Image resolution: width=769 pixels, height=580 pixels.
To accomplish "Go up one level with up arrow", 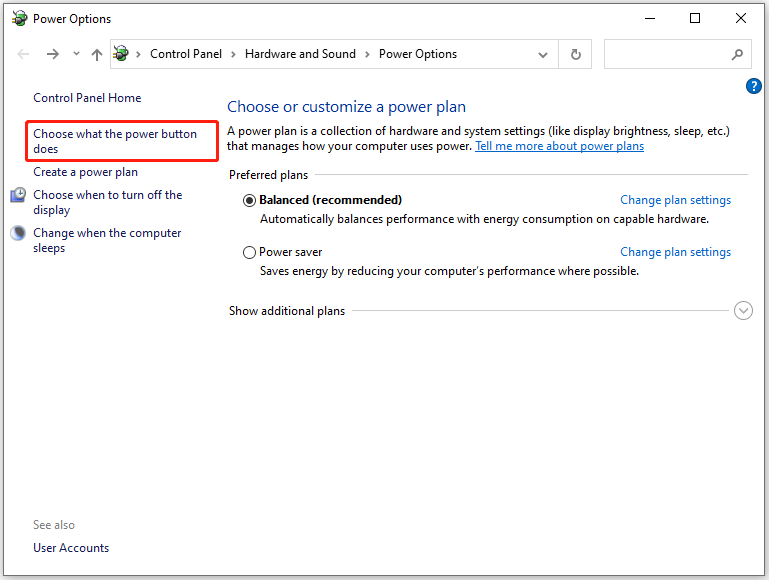I will [x=97, y=54].
